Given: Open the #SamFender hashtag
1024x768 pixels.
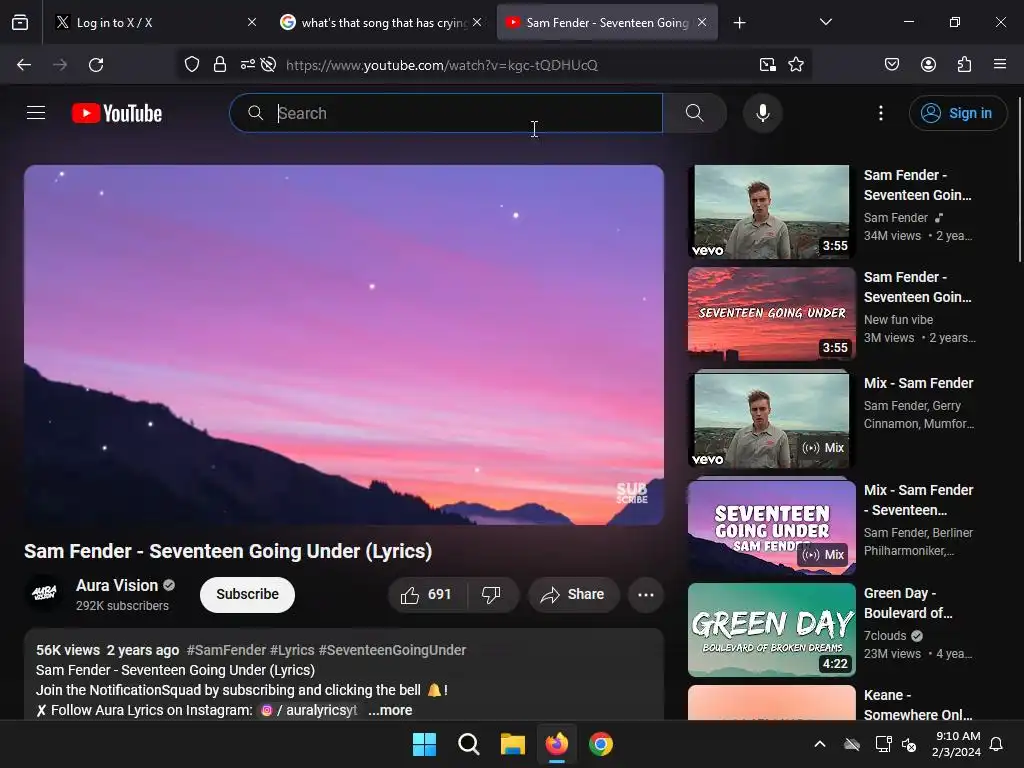Looking at the screenshot, I should [x=227, y=650].
